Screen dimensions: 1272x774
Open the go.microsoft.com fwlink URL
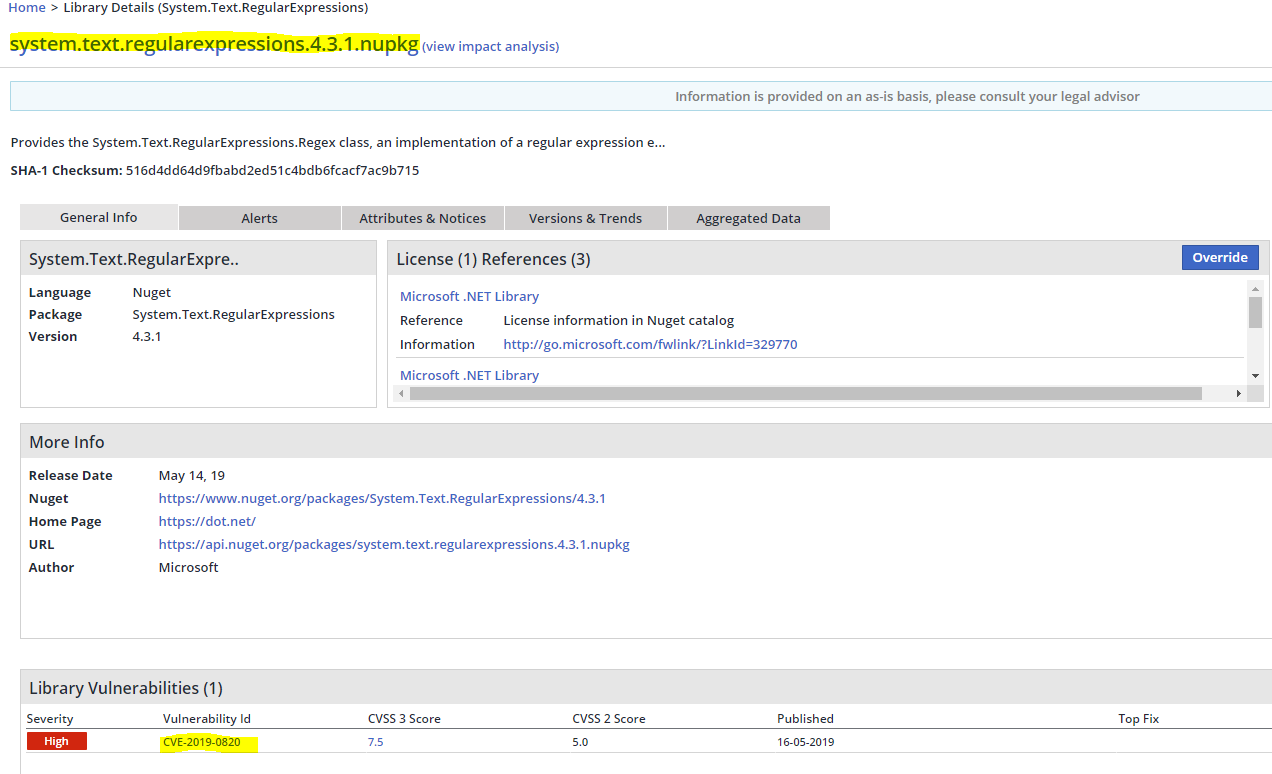[650, 344]
